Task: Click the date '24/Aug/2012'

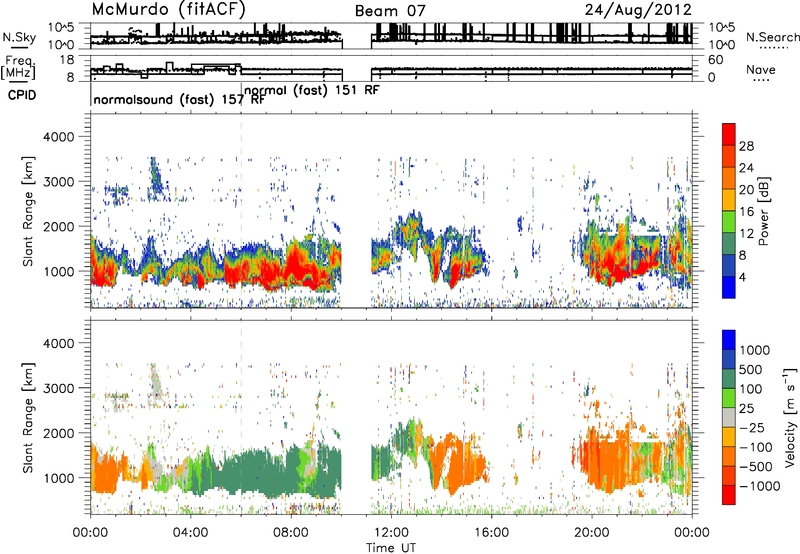Action: click(638, 10)
